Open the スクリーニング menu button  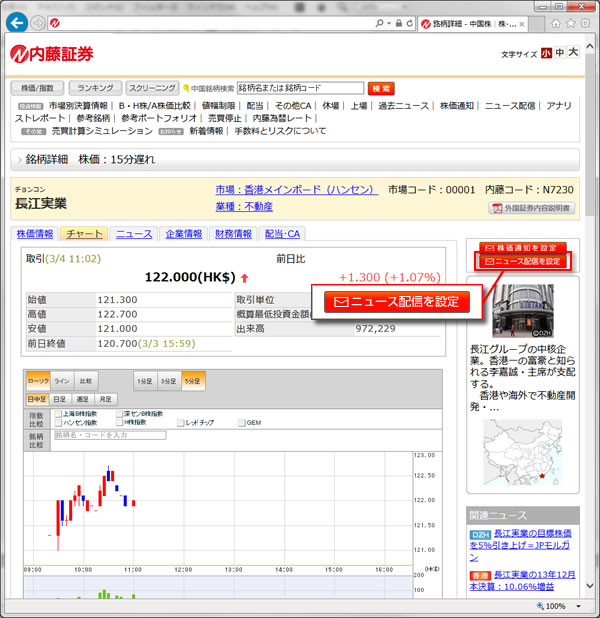pos(152,88)
